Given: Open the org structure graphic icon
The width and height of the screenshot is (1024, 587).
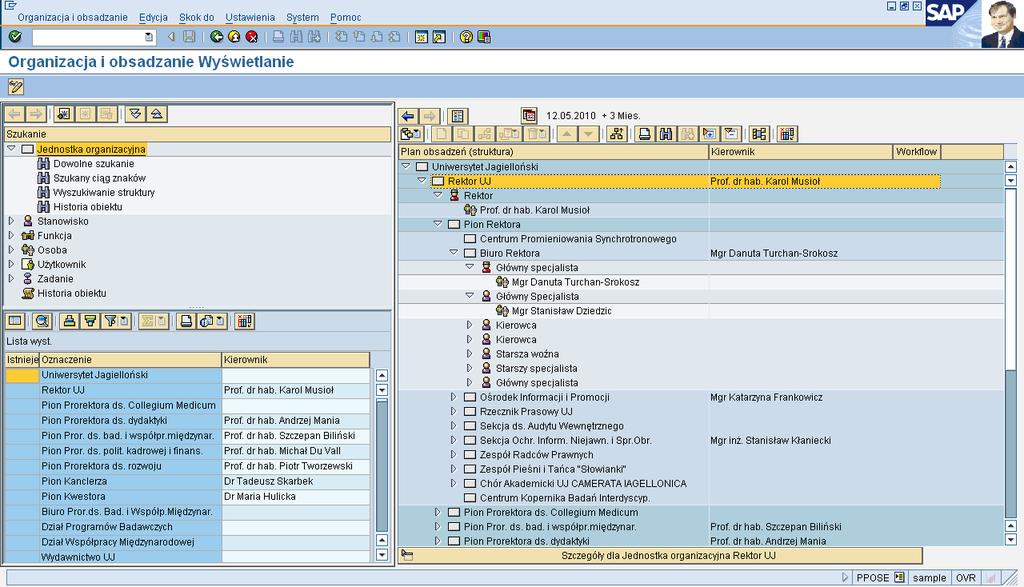Looking at the screenshot, I should [x=759, y=134].
